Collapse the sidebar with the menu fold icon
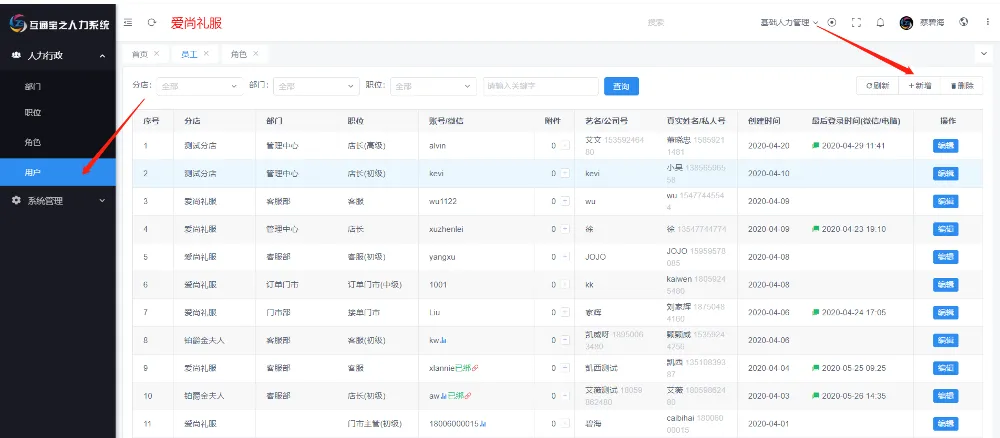The width and height of the screenshot is (1000, 438). pyautogui.click(x=128, y=22)
